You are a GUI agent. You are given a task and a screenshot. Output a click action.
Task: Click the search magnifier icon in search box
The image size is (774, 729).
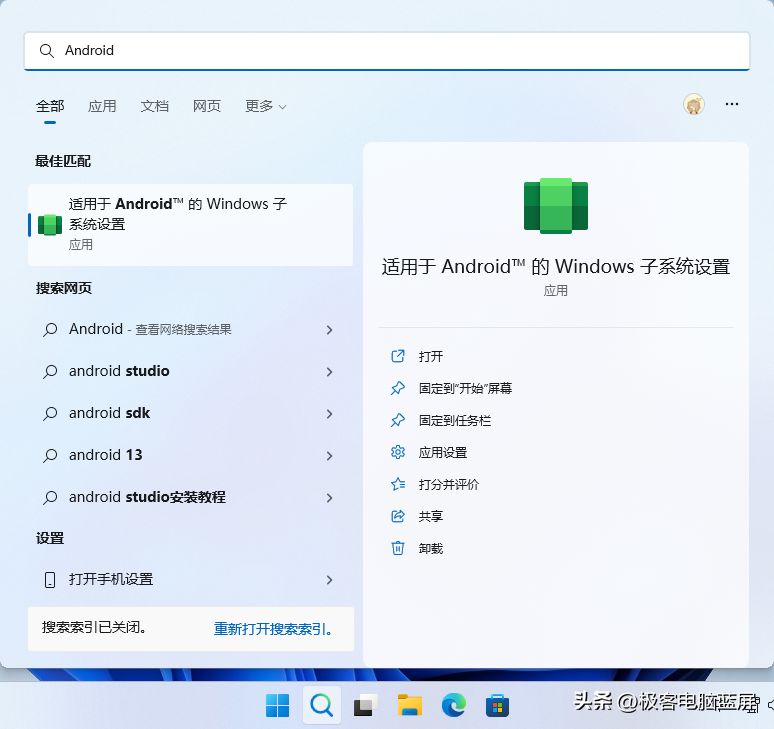(x=46, y=51)
